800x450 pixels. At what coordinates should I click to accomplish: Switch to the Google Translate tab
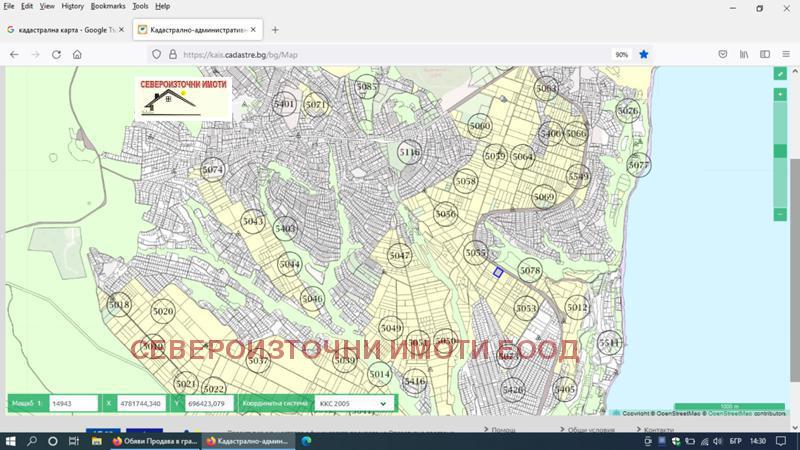62,30
